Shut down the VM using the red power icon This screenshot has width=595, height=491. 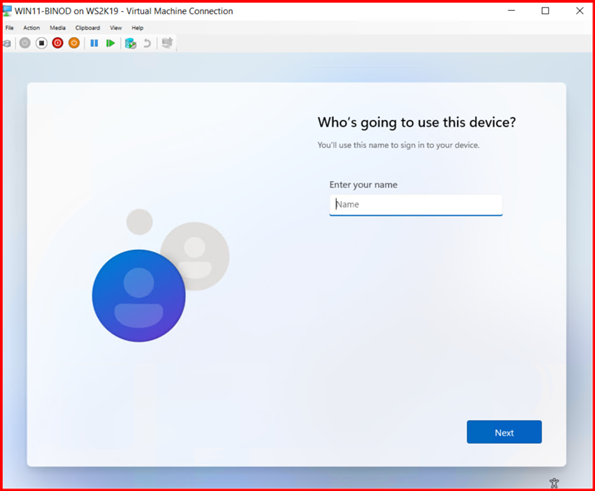pyautogui.click(x=58, y=43)
